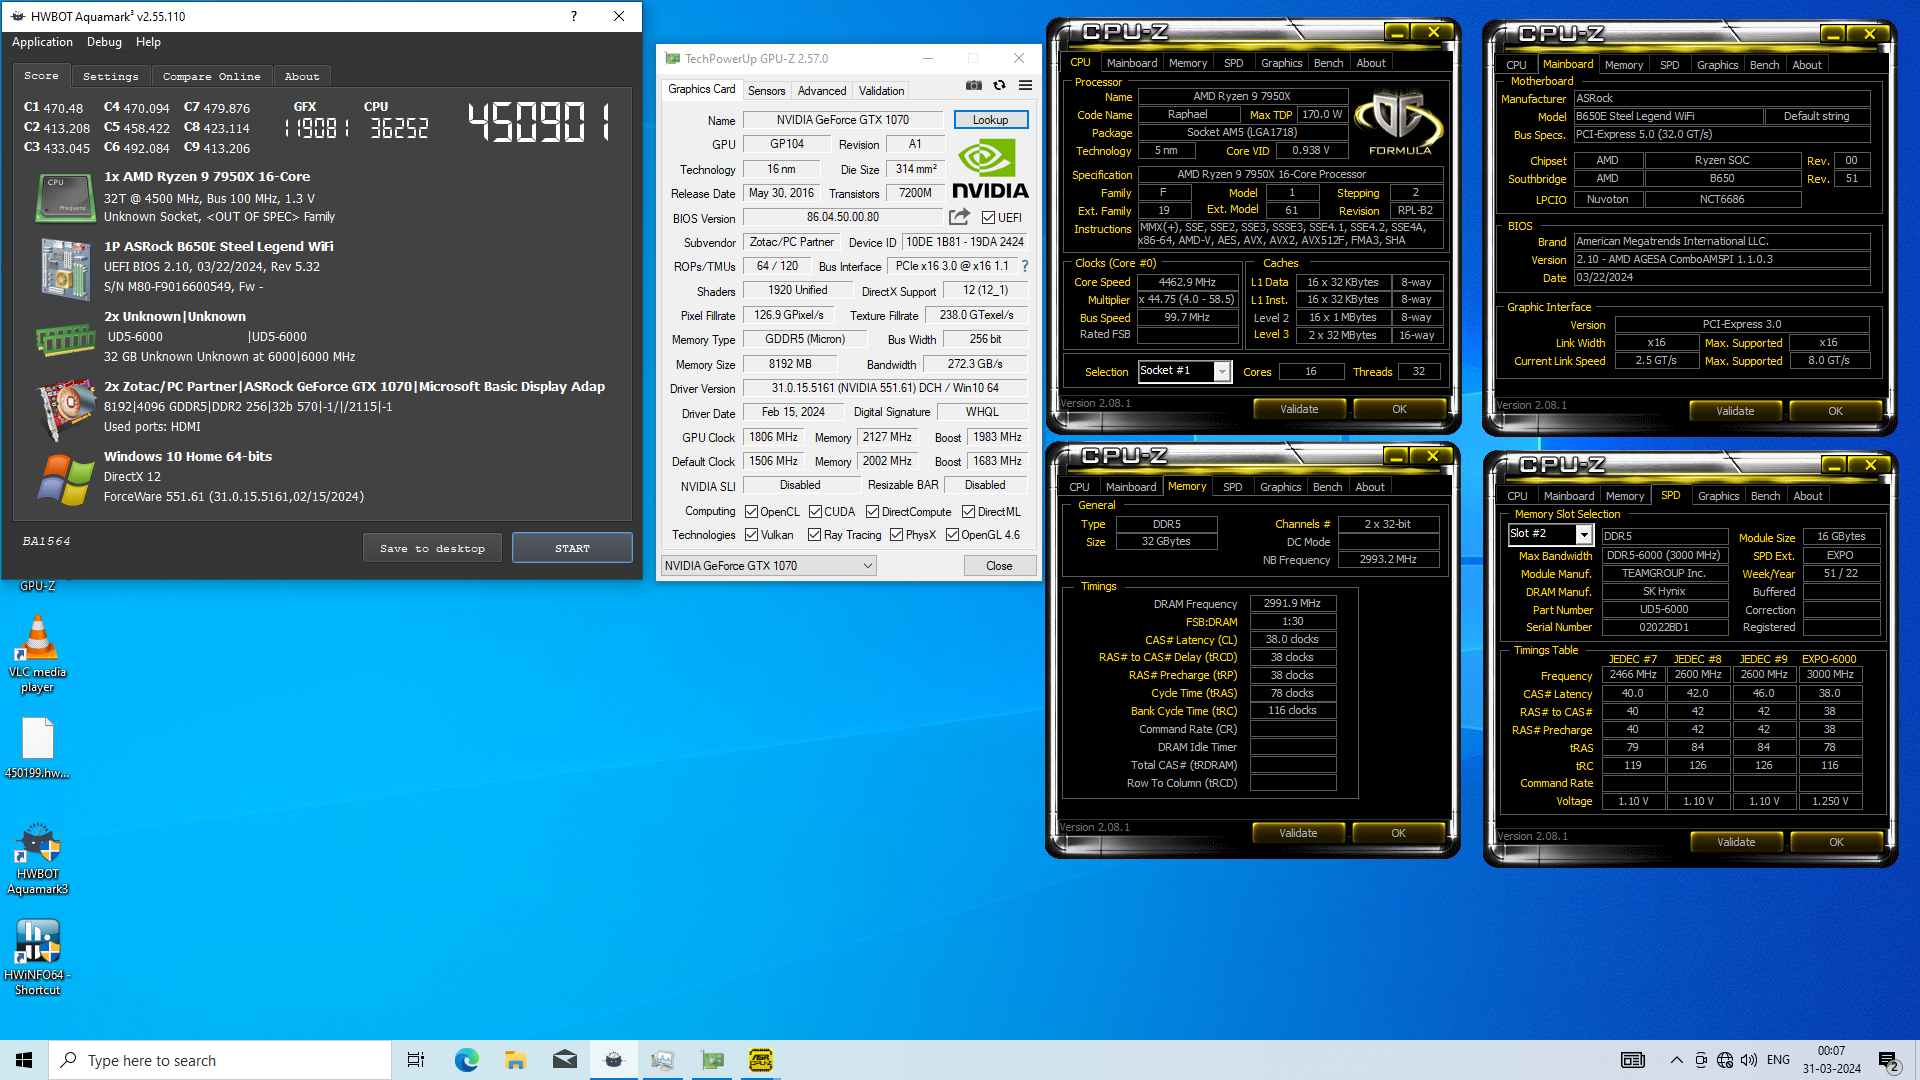The image size is (1920, 1080).
Task: Open About tab in CPU-Z SPD window
Action: tap(1807, 496)
